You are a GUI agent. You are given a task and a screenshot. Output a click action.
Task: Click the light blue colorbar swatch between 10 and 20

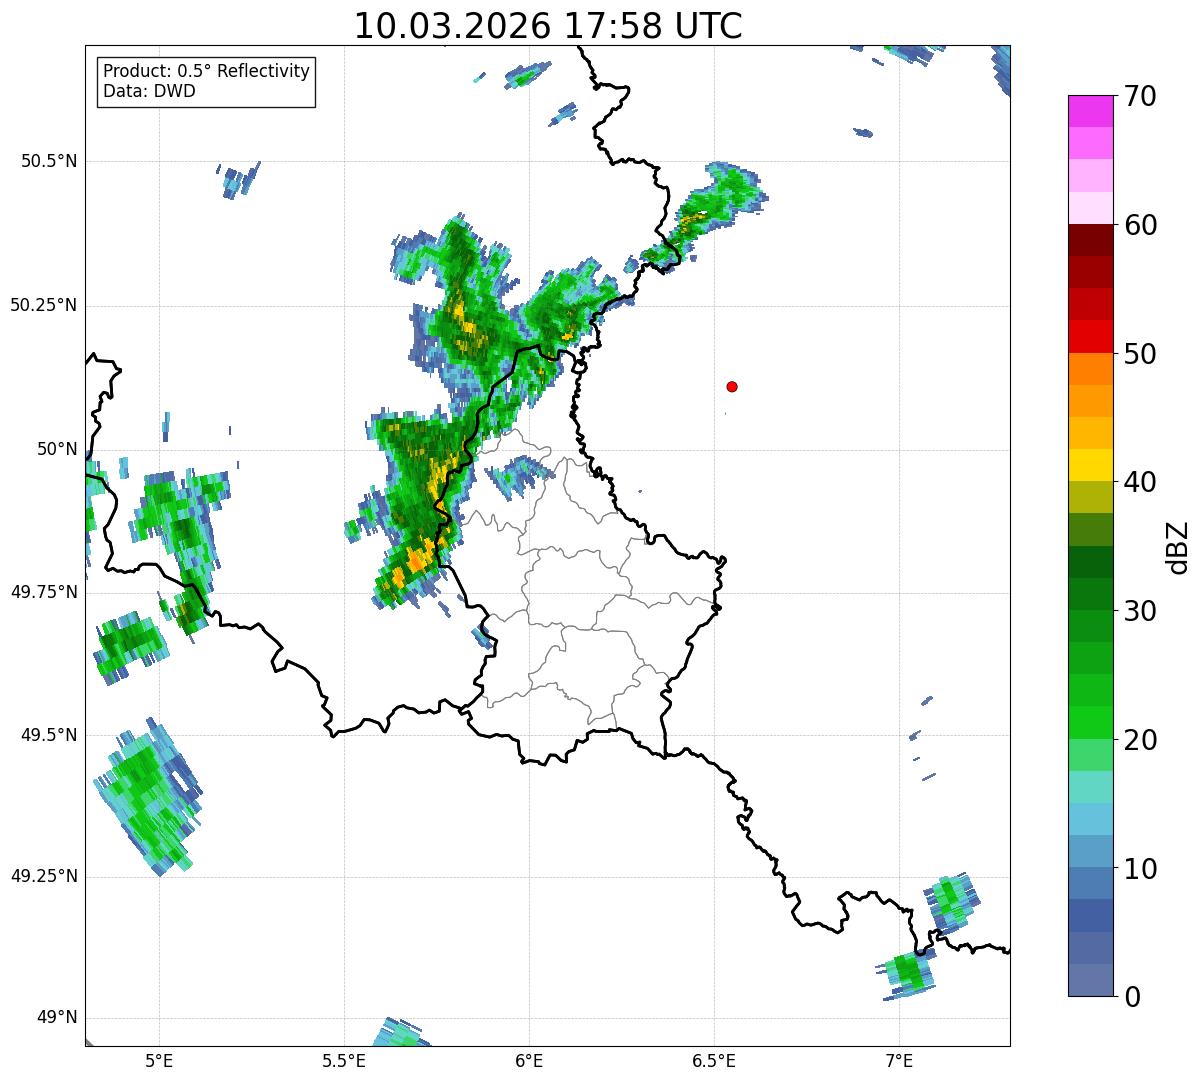point(1091,819)
